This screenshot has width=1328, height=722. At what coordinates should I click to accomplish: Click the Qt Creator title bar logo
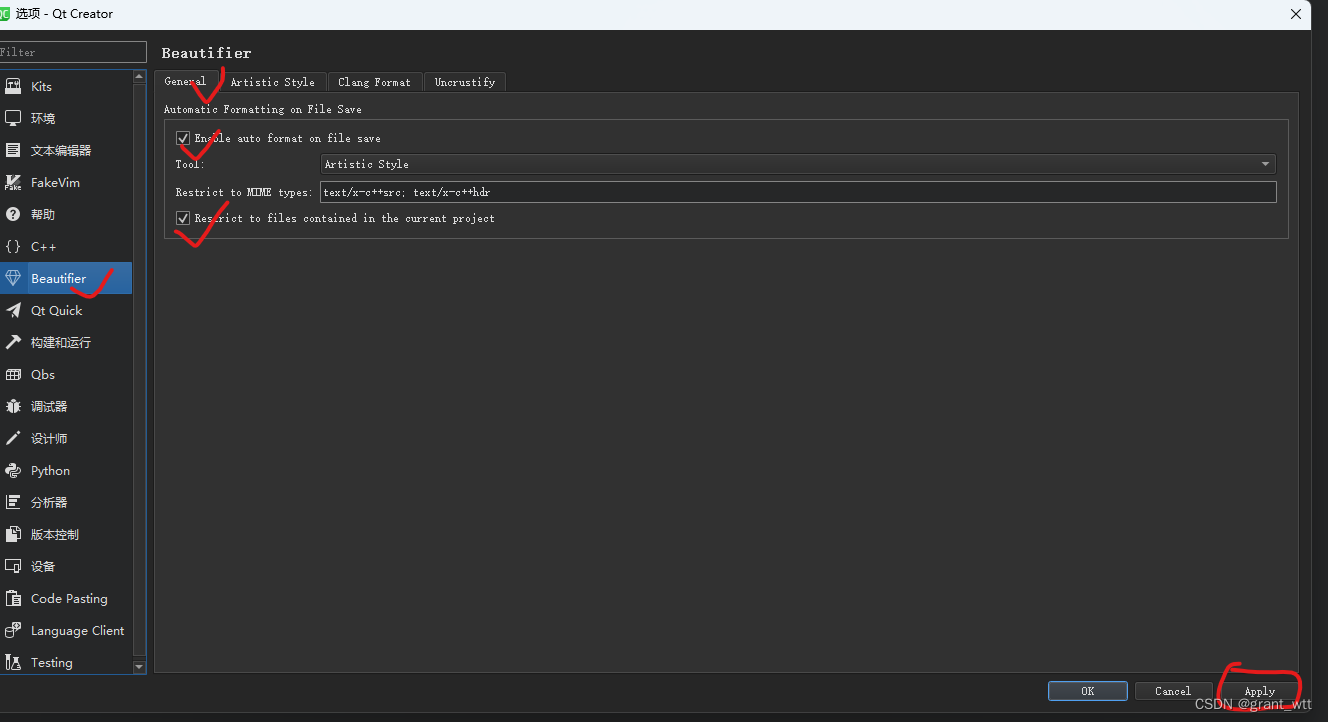[x=5, y=14]
